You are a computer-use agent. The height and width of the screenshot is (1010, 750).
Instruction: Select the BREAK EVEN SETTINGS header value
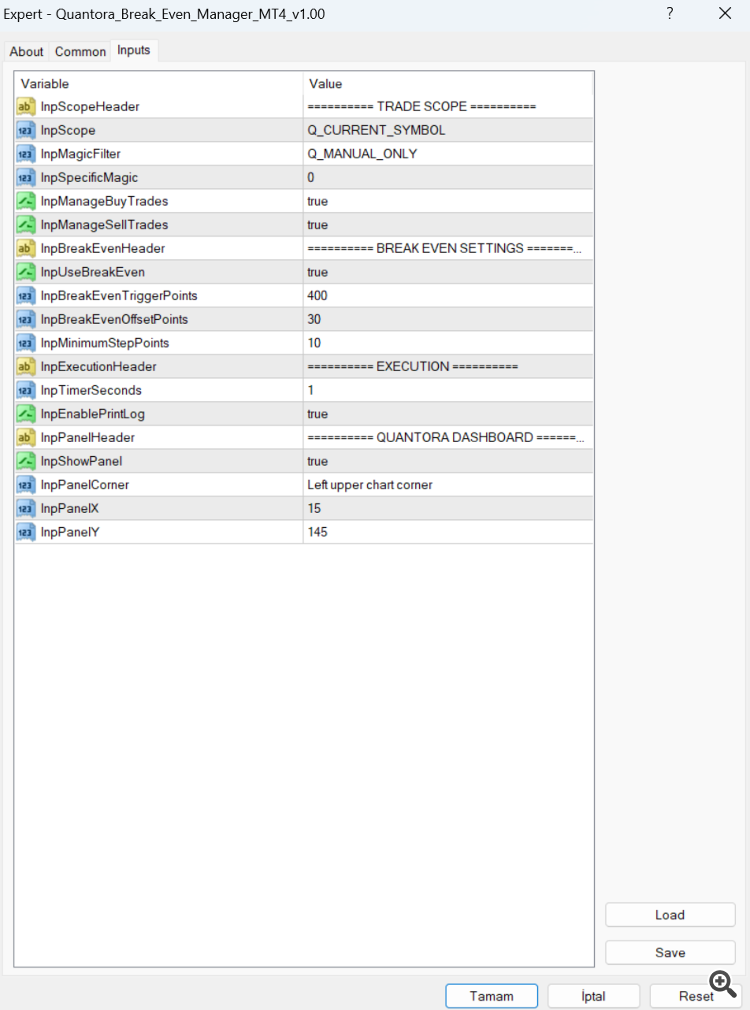click(448, 248)
